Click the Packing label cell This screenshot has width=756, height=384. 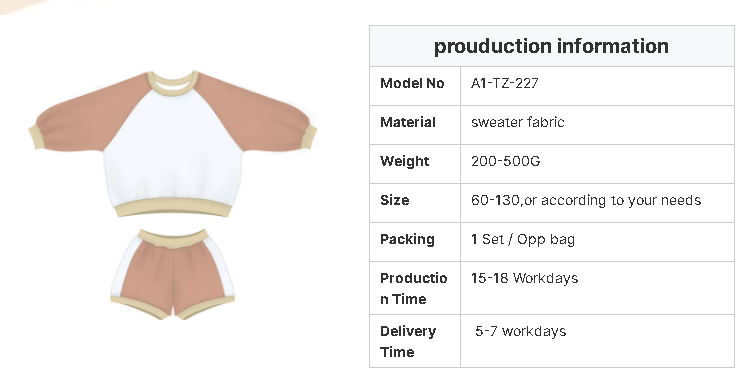pyautogui.click(x=415, y=242)
